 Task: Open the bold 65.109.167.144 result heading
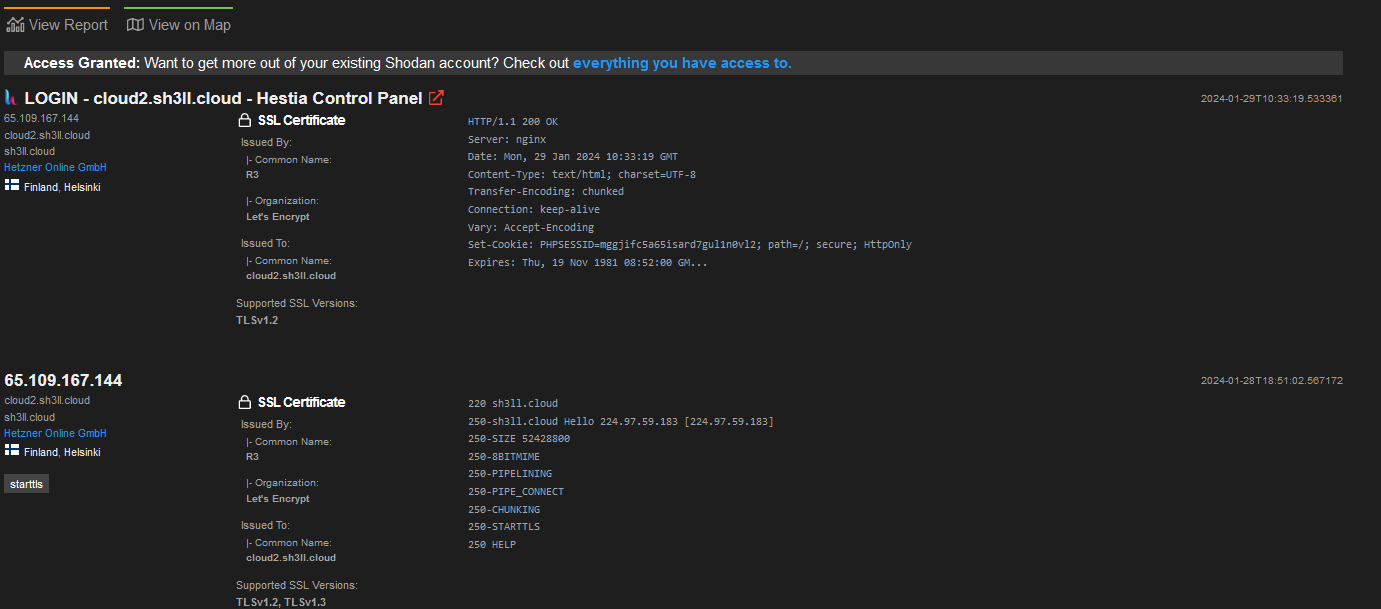63,380
